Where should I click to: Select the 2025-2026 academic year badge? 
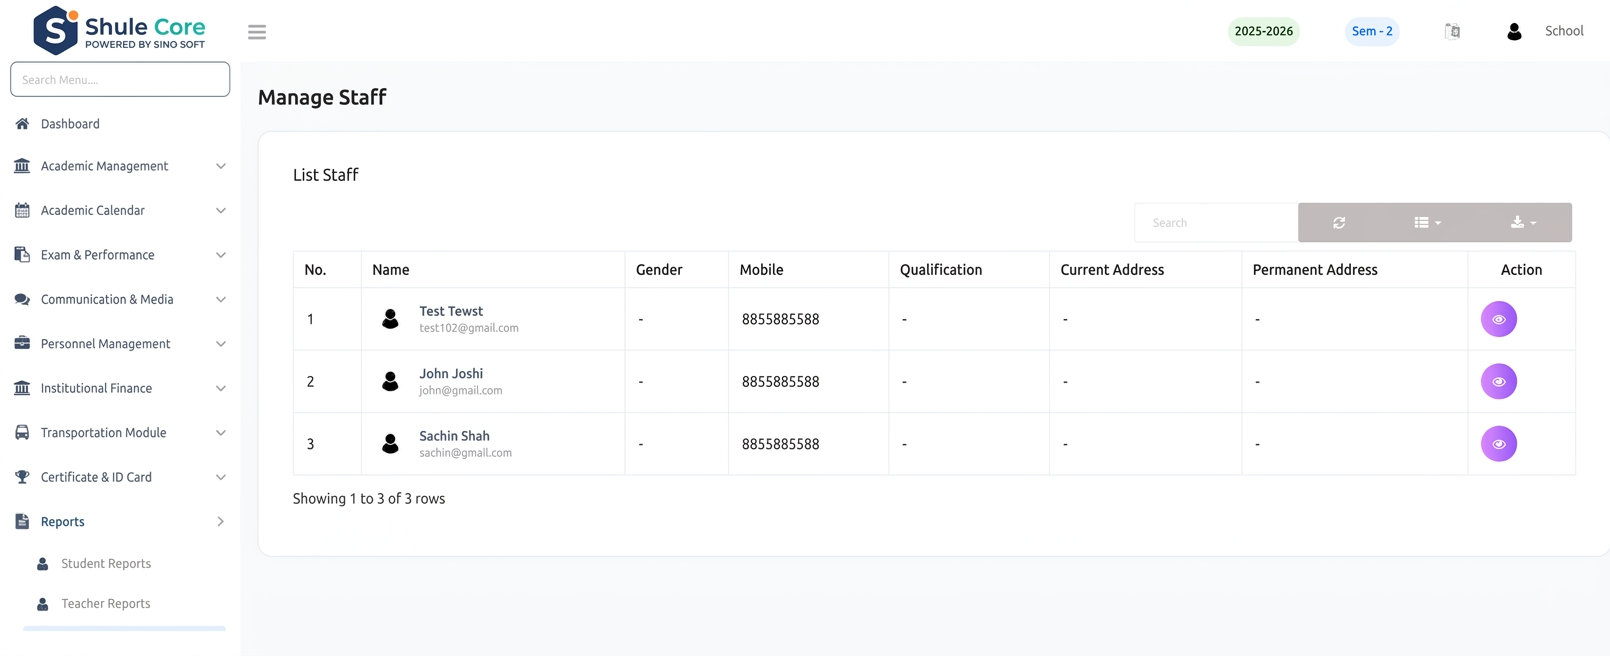click(x=1264, y=31)
